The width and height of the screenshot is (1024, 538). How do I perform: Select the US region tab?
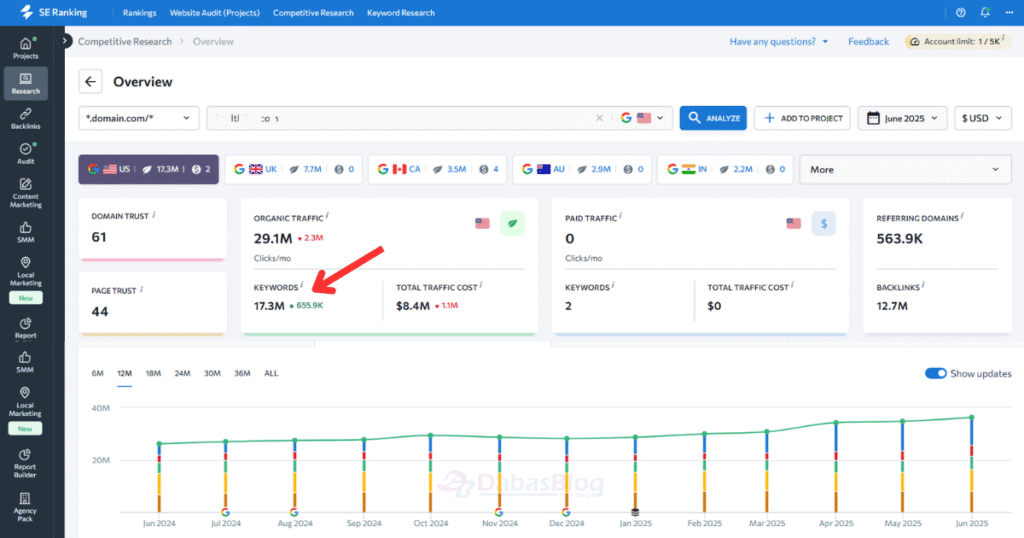coord(149,169)
